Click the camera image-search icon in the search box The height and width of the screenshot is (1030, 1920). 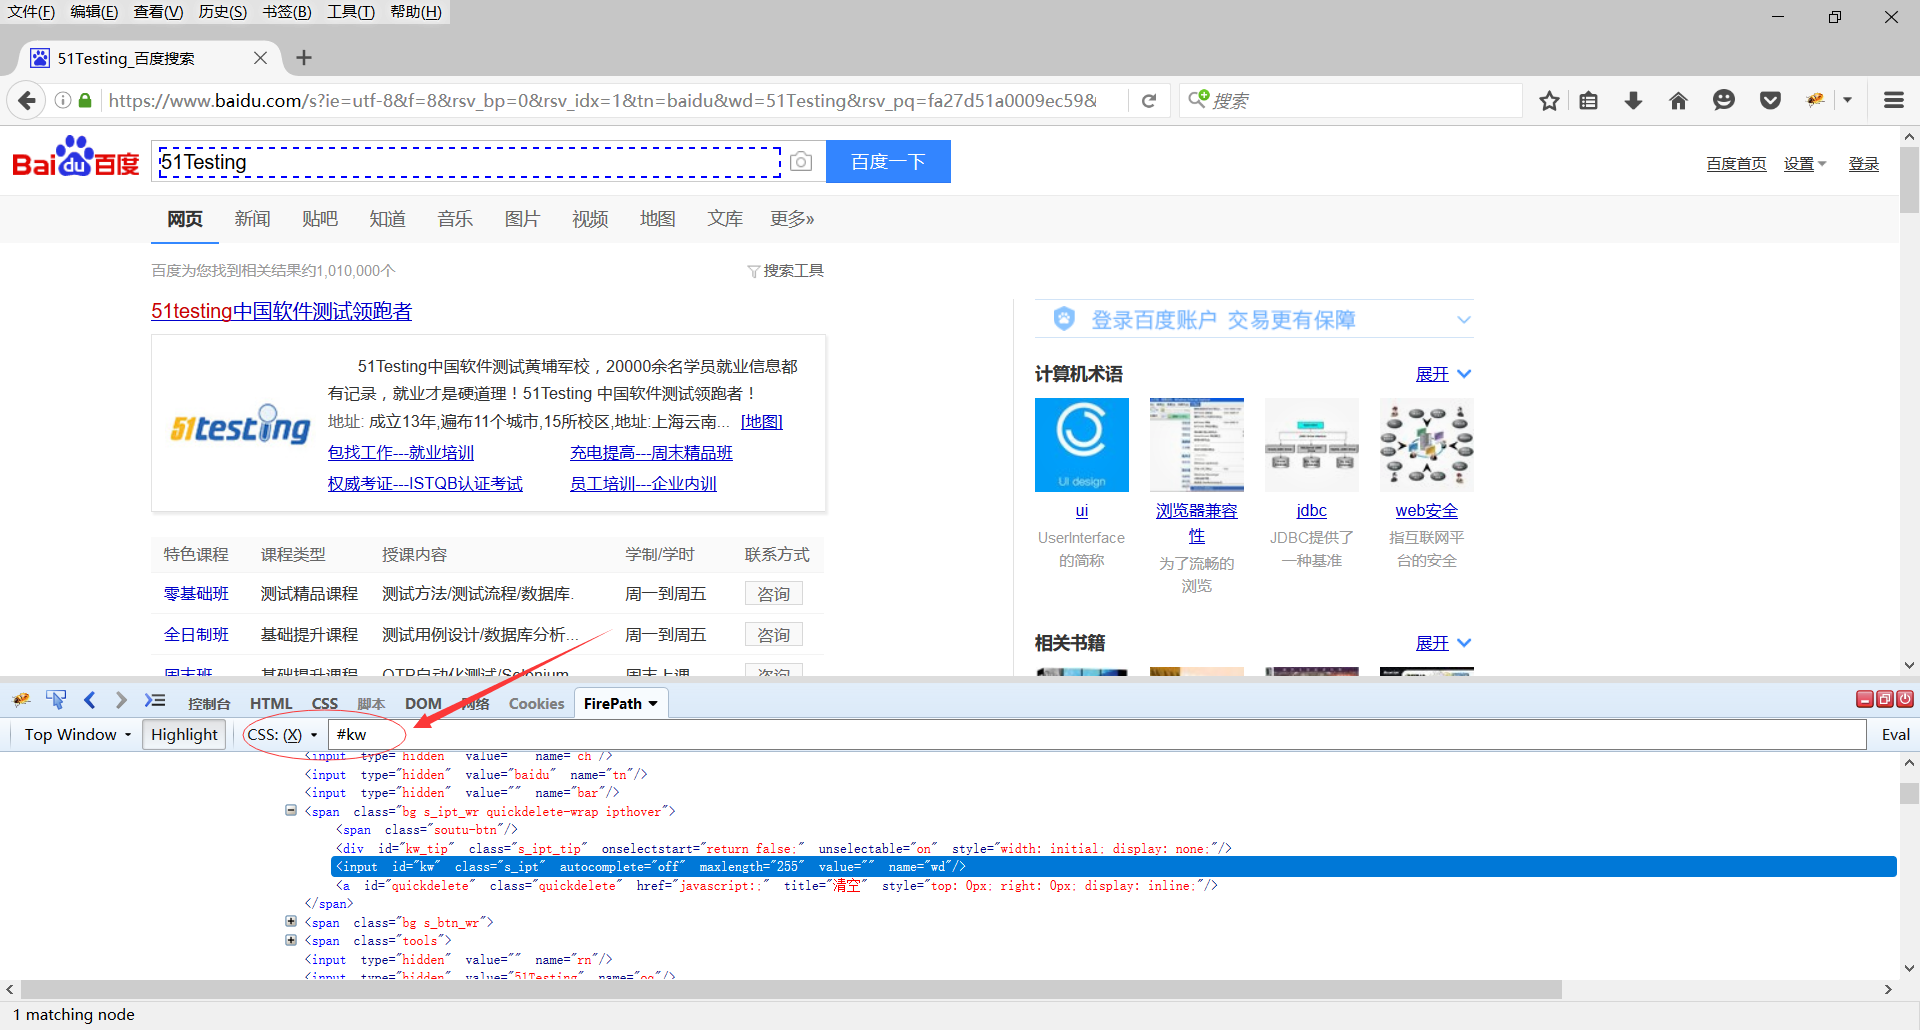[801, 162]
